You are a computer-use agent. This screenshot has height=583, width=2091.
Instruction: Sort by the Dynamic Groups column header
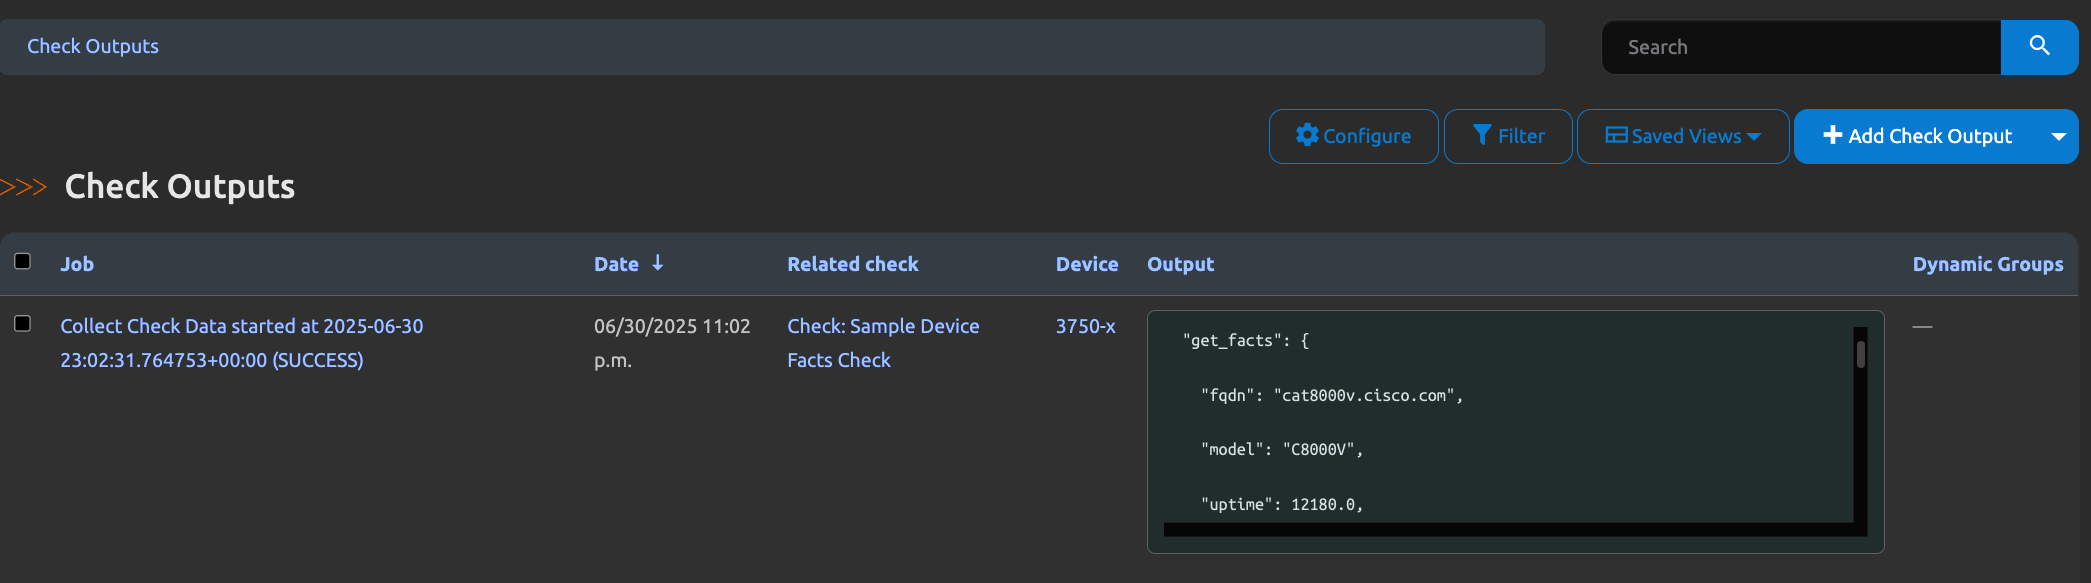[x=1987, y=264]
